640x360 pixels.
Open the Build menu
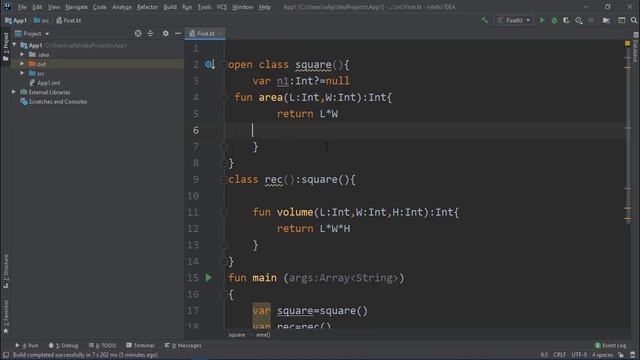(170, 7)
